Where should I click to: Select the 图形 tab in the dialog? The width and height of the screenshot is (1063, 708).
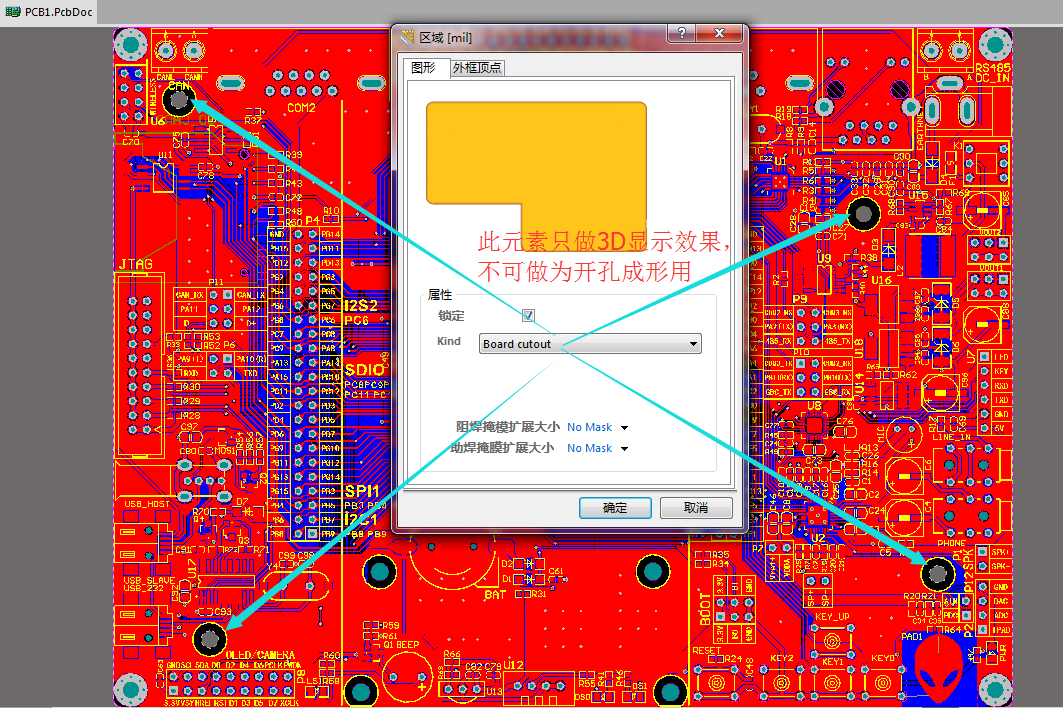[x=424, y=68]
